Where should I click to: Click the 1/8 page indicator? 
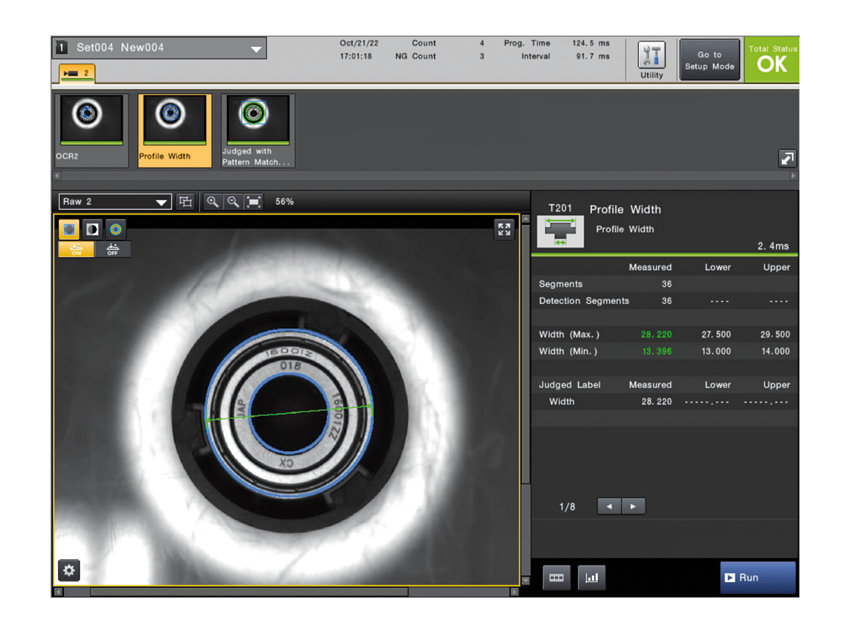(567, 507)
